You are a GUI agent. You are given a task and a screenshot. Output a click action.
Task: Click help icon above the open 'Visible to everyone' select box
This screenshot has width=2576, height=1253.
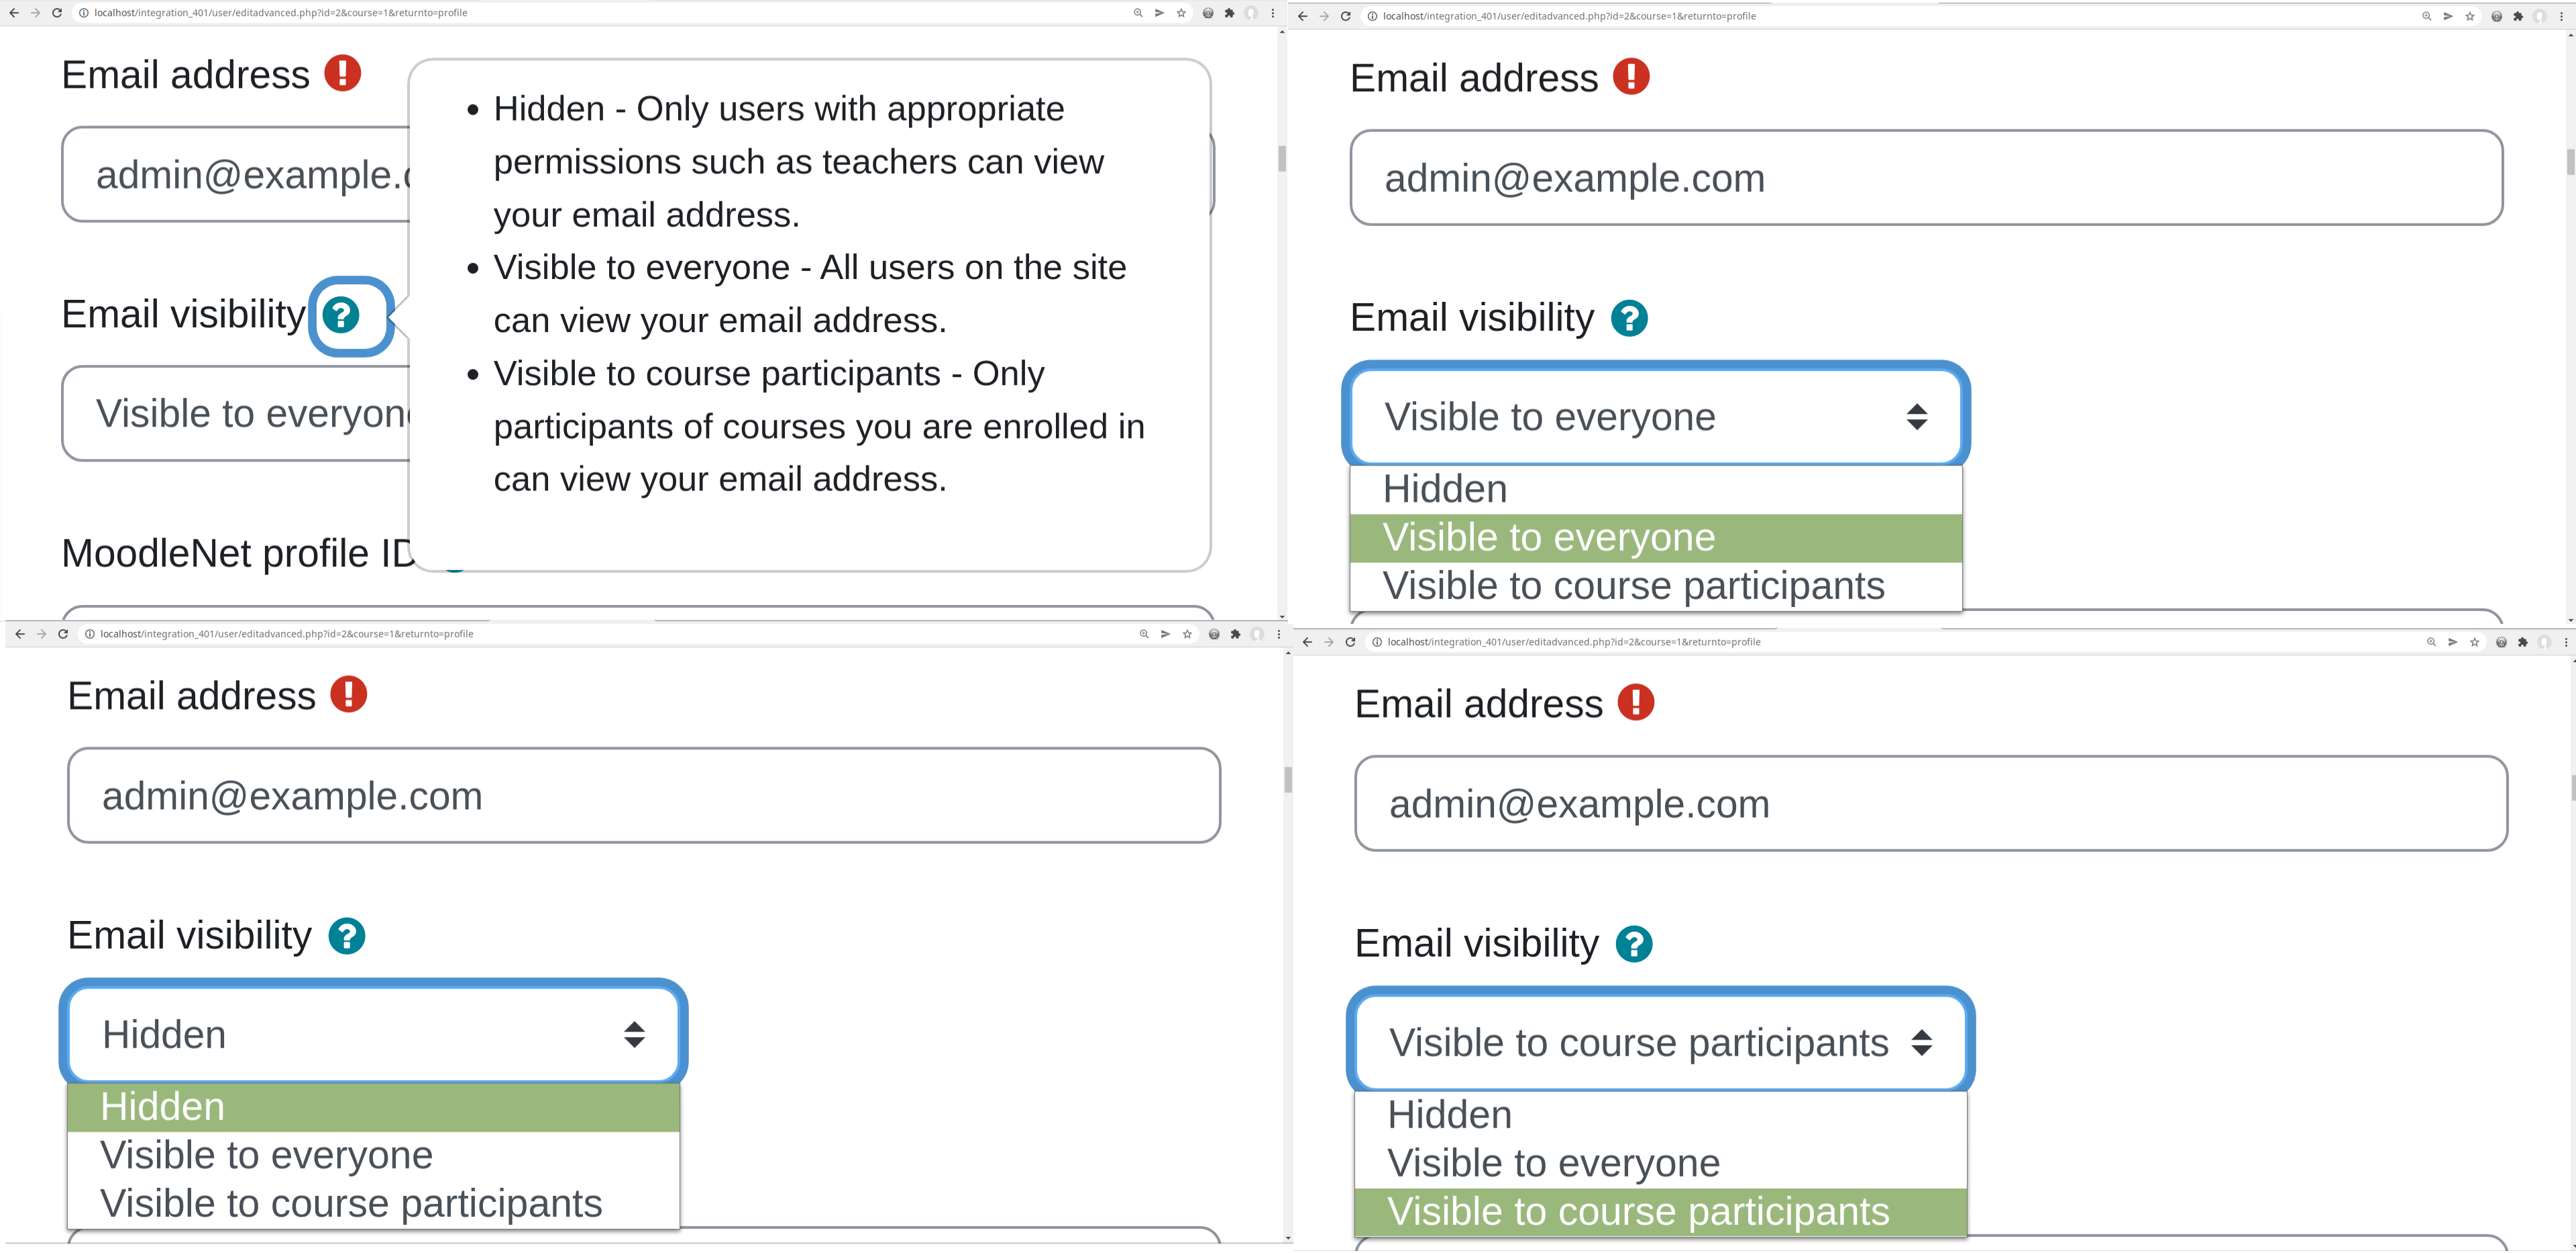[1629, 319]
